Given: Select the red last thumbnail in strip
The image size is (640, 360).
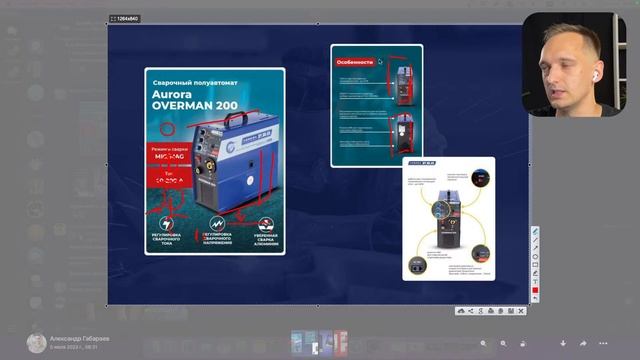Looking at the screenshot, I should (341, 342).
